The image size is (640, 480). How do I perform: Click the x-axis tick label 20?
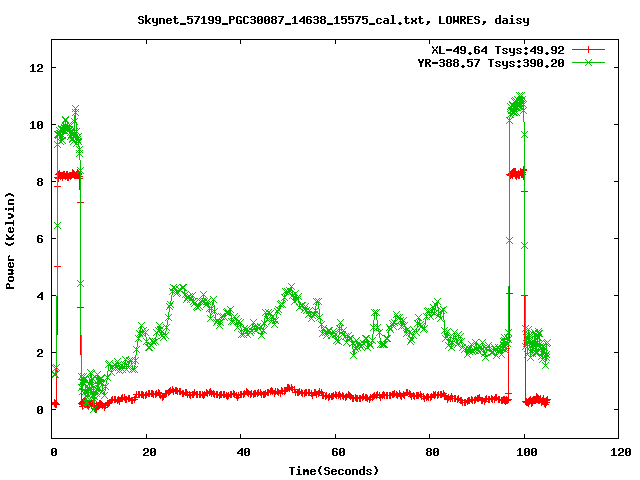point(149,452)
